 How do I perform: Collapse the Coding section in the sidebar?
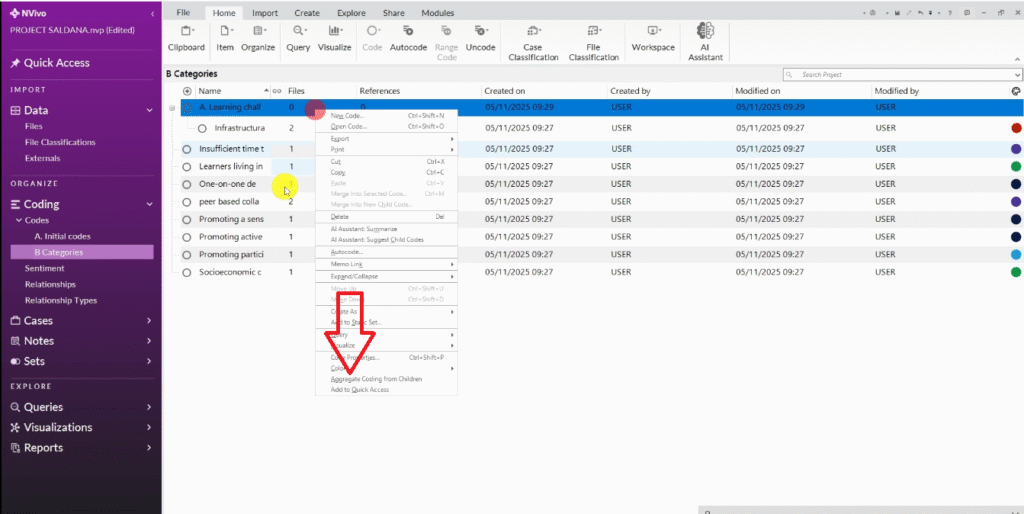149,204
